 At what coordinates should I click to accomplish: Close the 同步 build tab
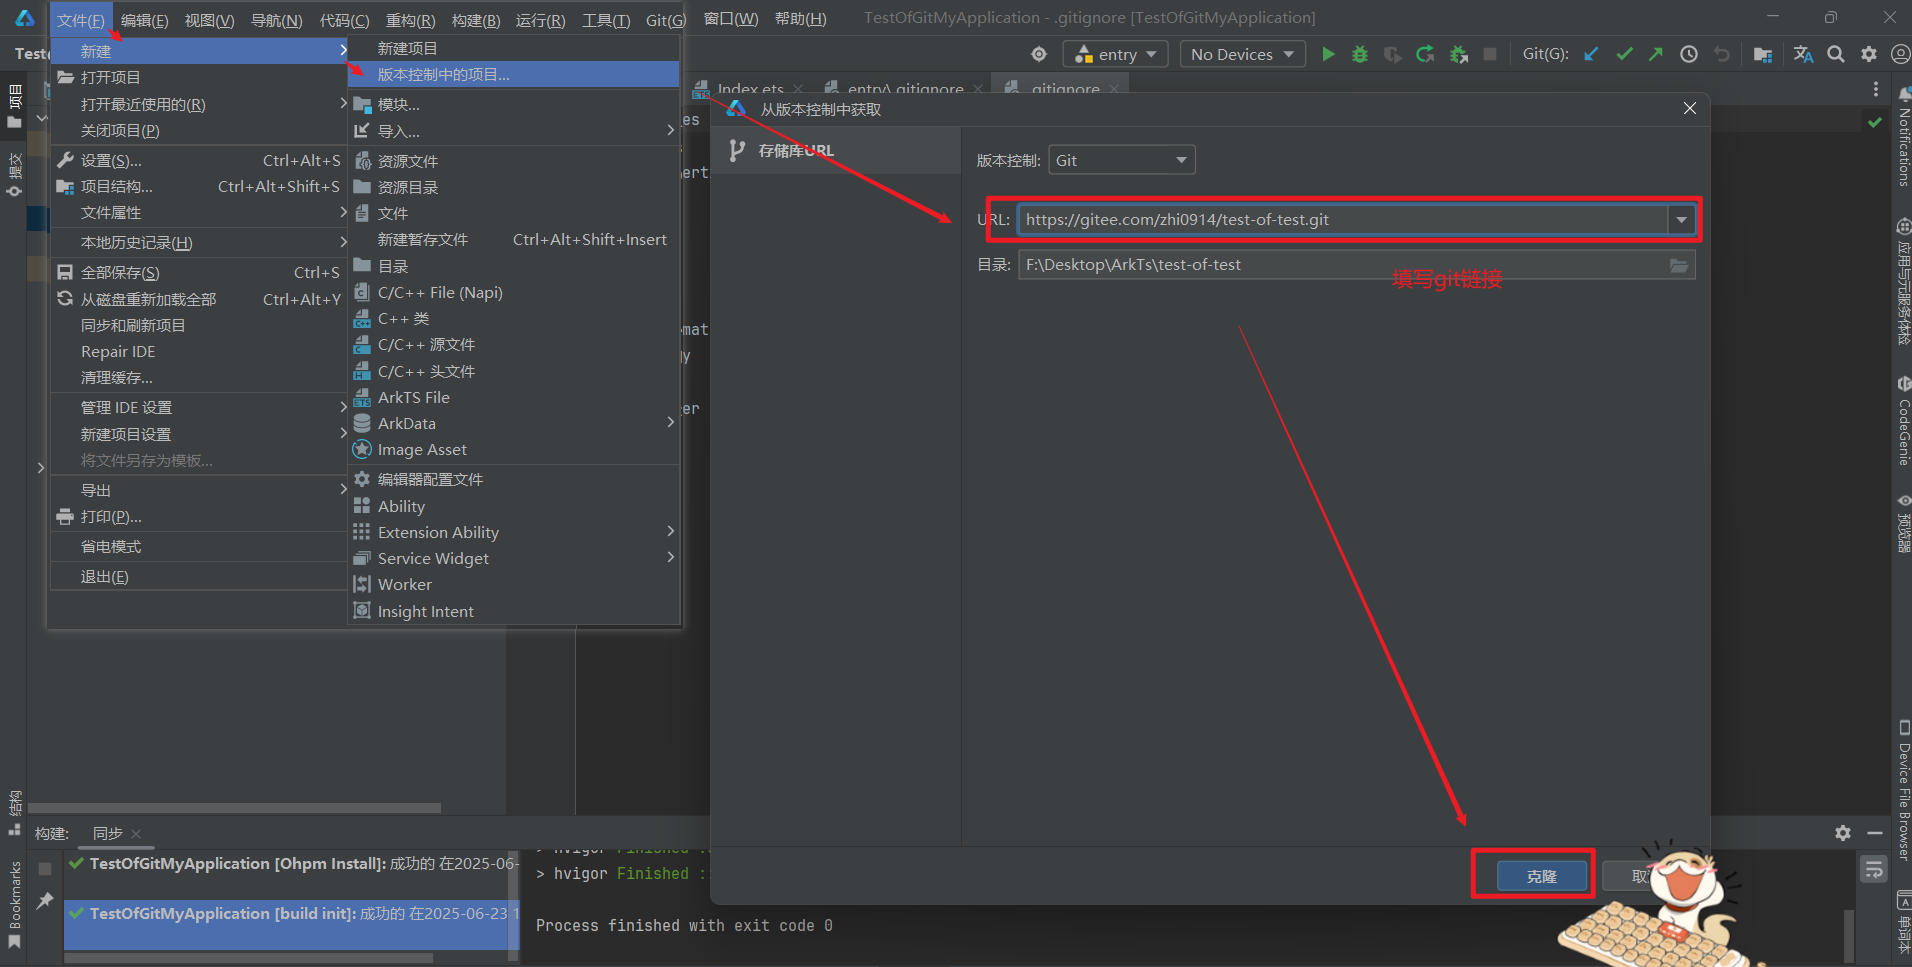(136, 834)
